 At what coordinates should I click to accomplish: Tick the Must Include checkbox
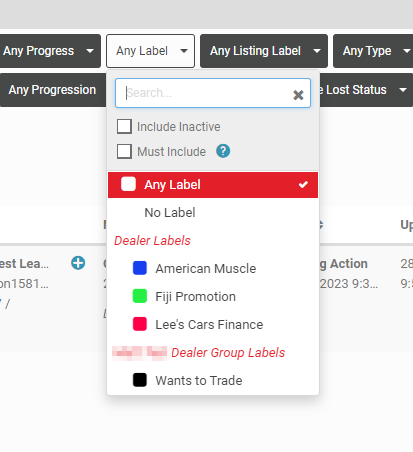[124, 151]
